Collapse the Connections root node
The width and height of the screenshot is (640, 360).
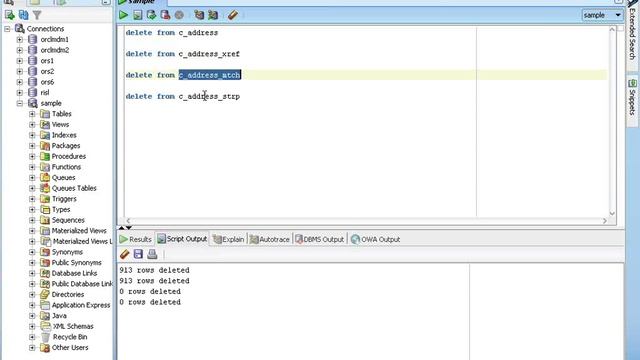point(7,29)
